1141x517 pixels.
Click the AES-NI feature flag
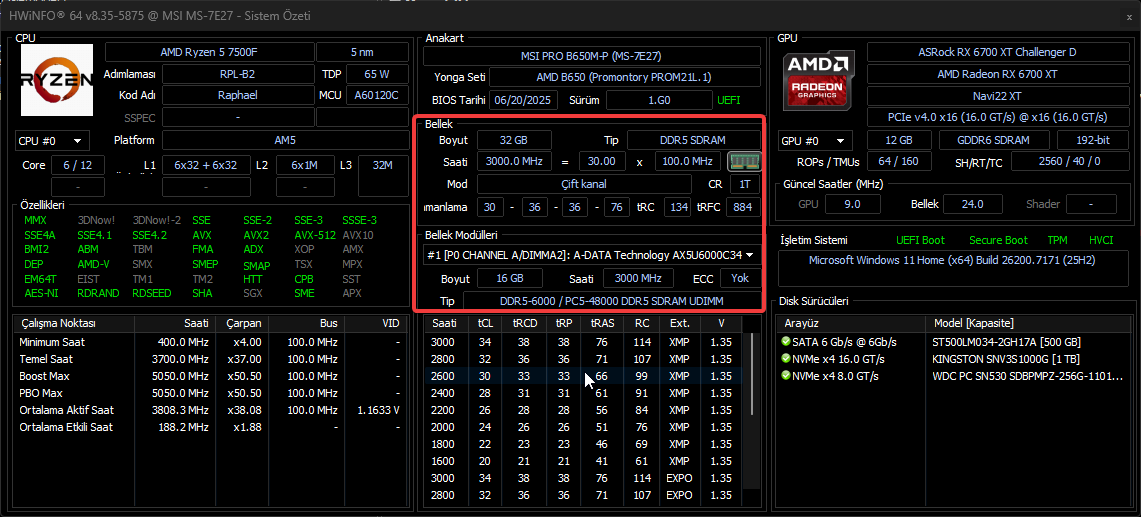[x=39, y=293]
